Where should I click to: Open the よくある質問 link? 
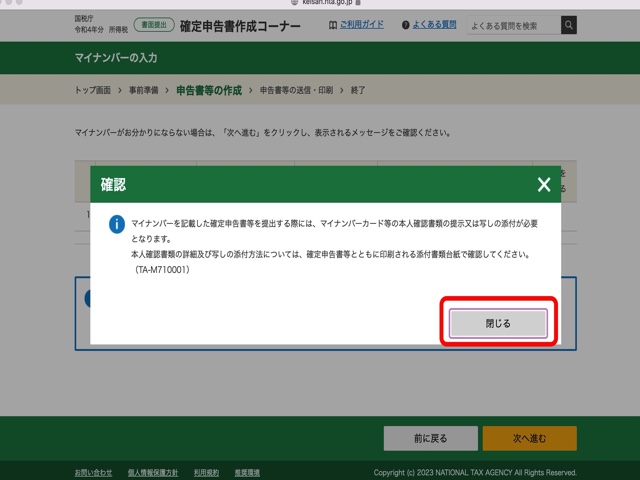[435, 25]
